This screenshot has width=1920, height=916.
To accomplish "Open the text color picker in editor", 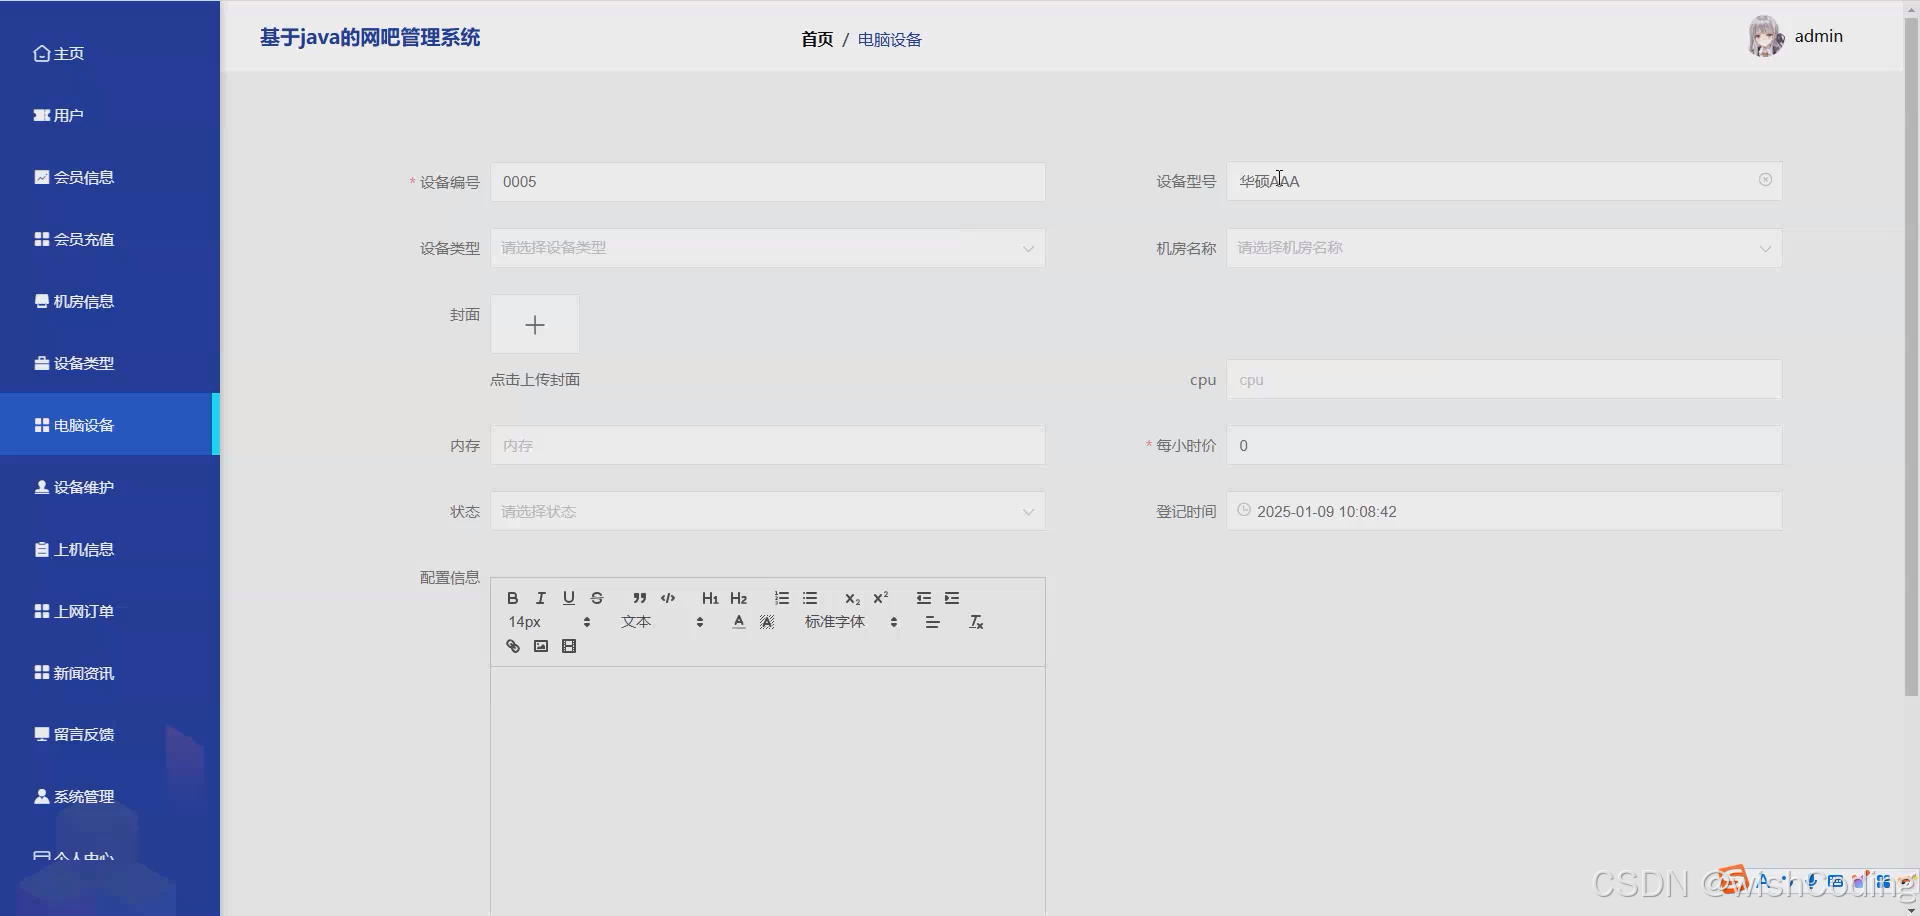I will (x=738, y=621).
